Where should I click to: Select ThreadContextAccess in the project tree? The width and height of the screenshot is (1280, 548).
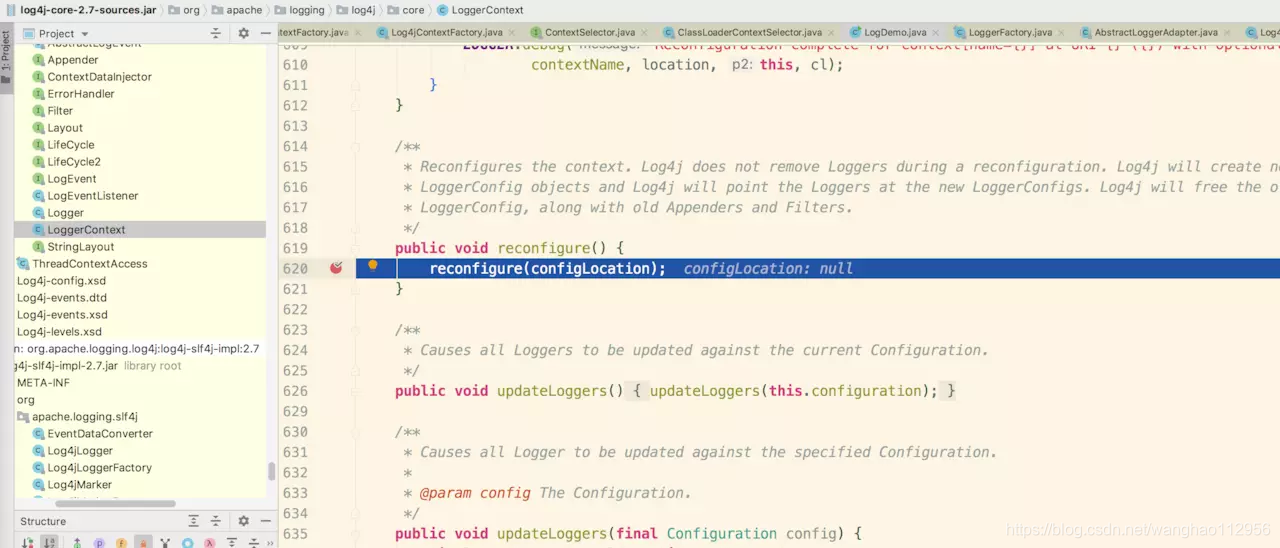point(89,264)
